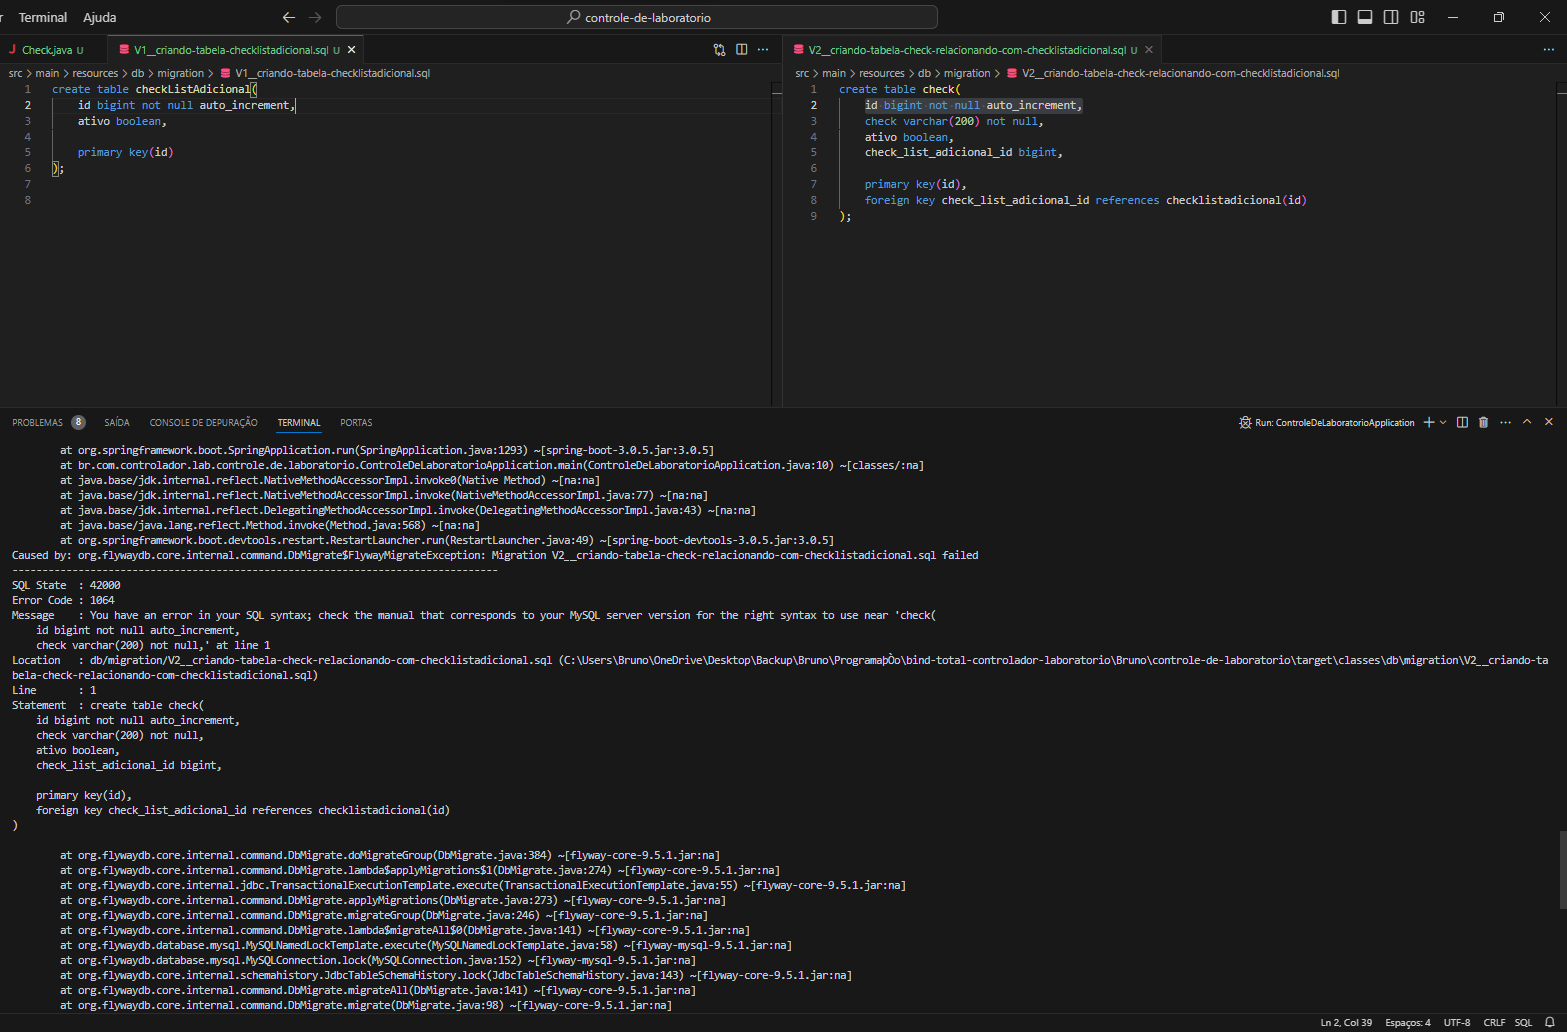
Task: Open the CONSOLE DE DEPURAÇÃO tab
Action: tap(203, 423)
